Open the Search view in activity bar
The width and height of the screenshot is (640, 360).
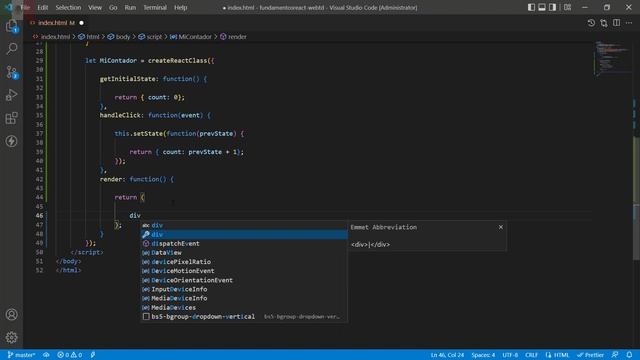pyautogui.click(x=11, y=49)
